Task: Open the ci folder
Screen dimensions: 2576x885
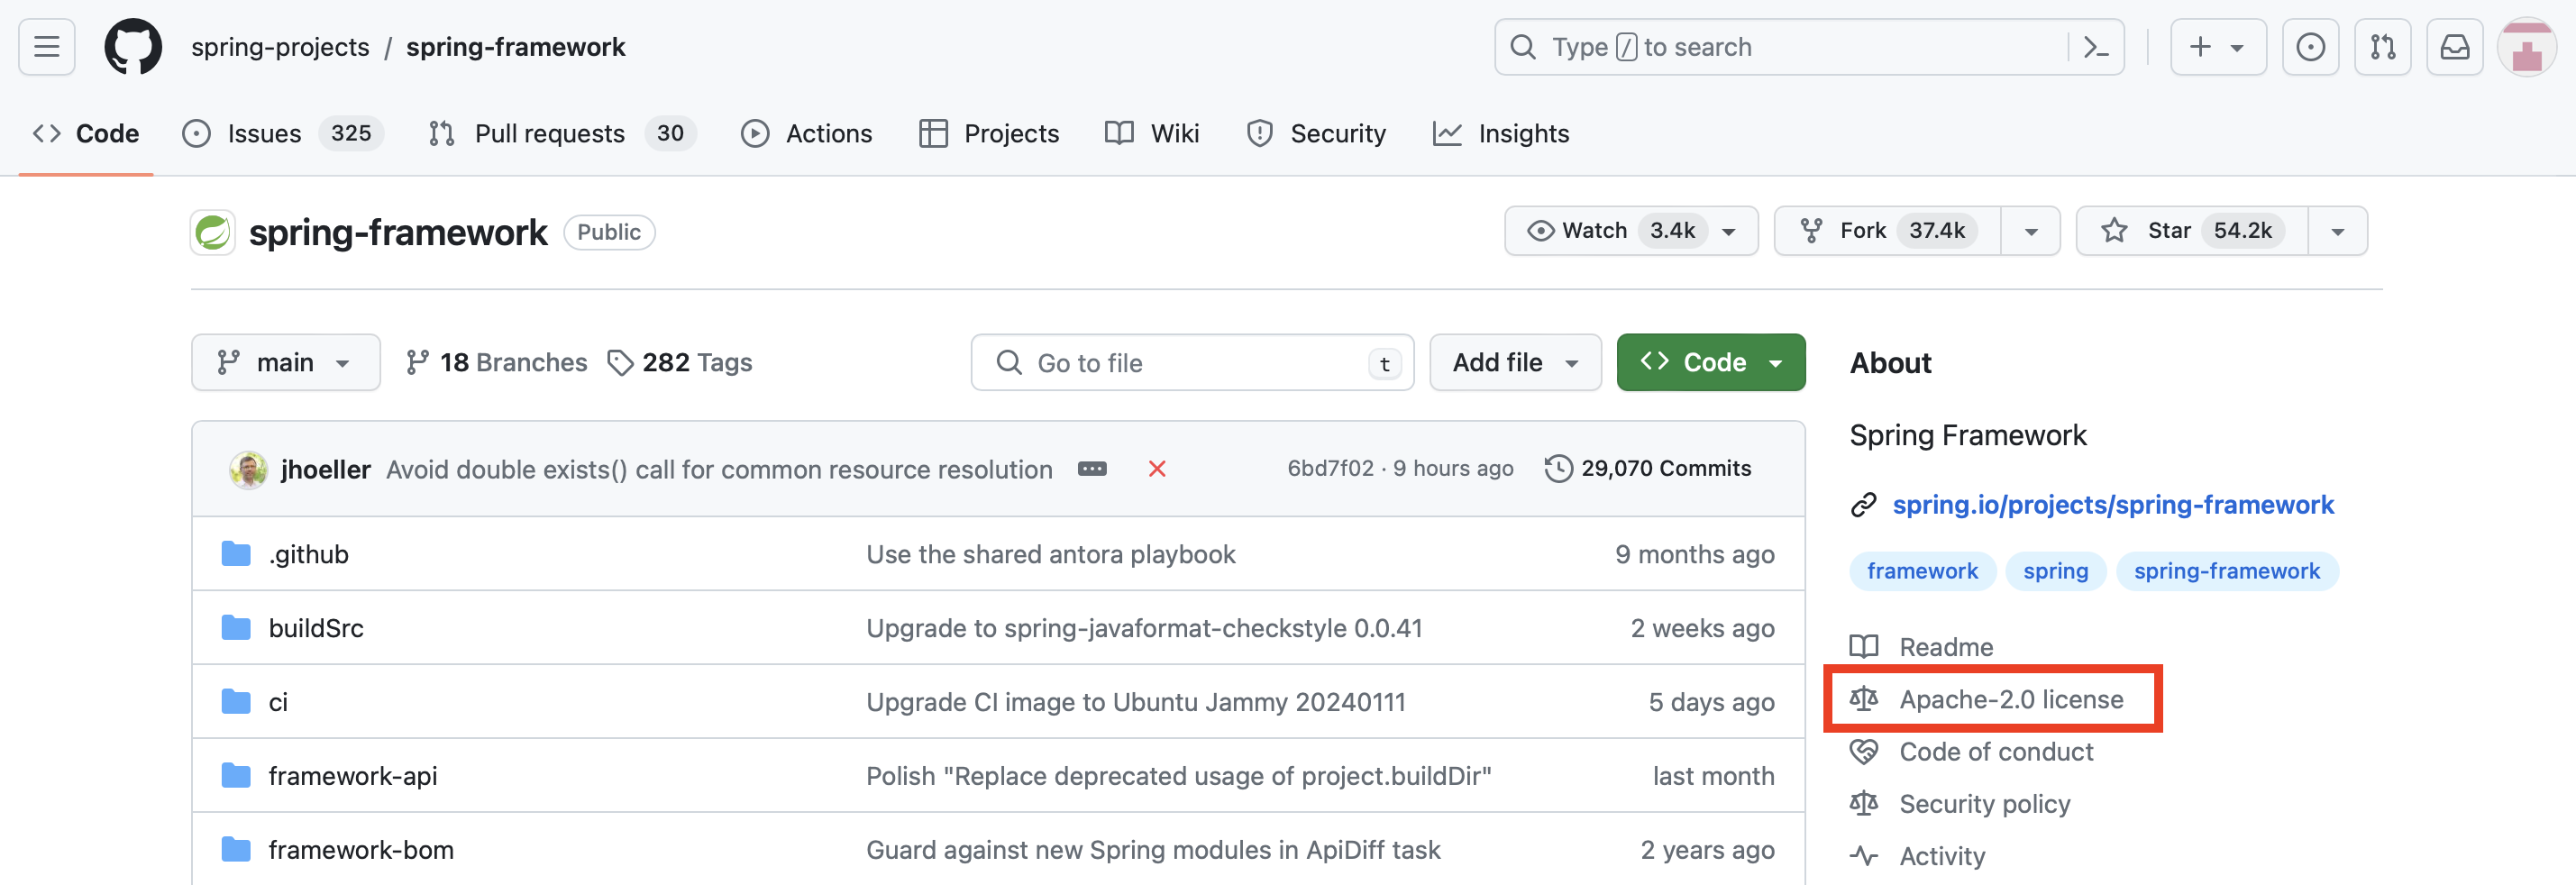Action: pos(278,702)
